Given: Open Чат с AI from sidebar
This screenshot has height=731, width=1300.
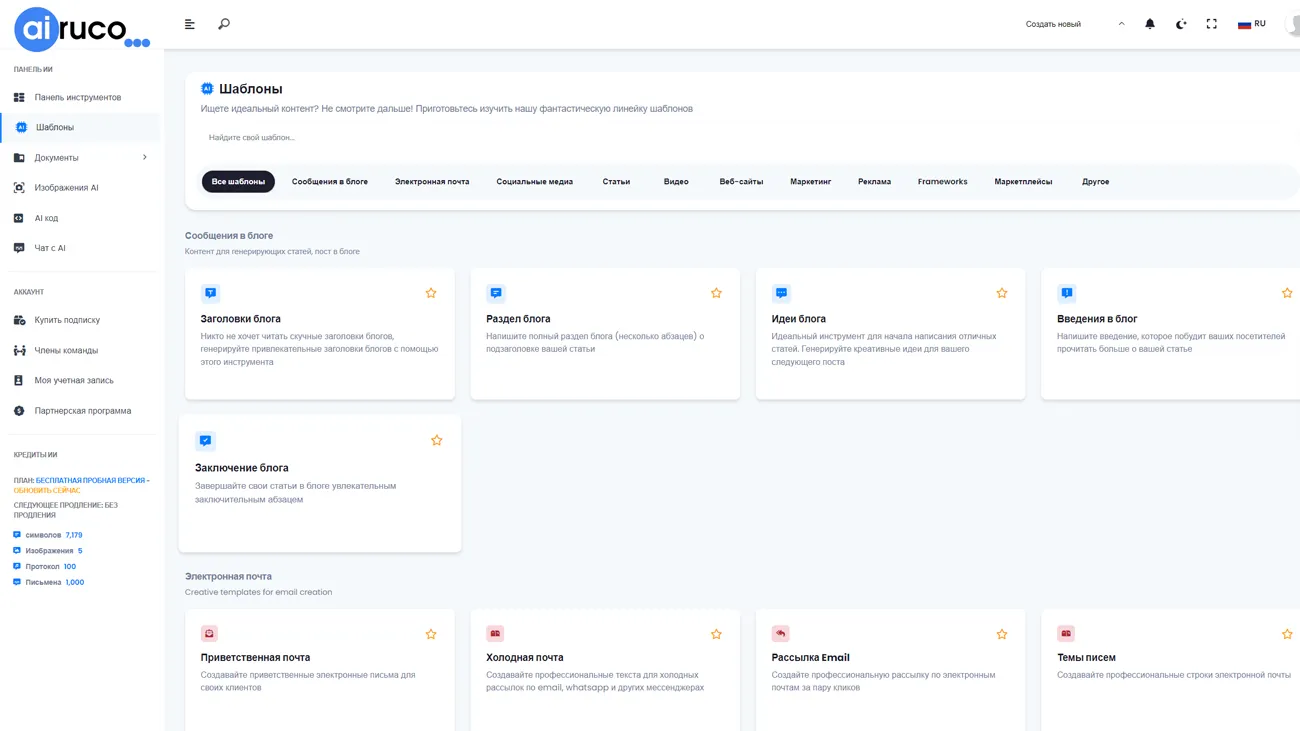Looking at the screenshot, I should (x=50, y=248).
